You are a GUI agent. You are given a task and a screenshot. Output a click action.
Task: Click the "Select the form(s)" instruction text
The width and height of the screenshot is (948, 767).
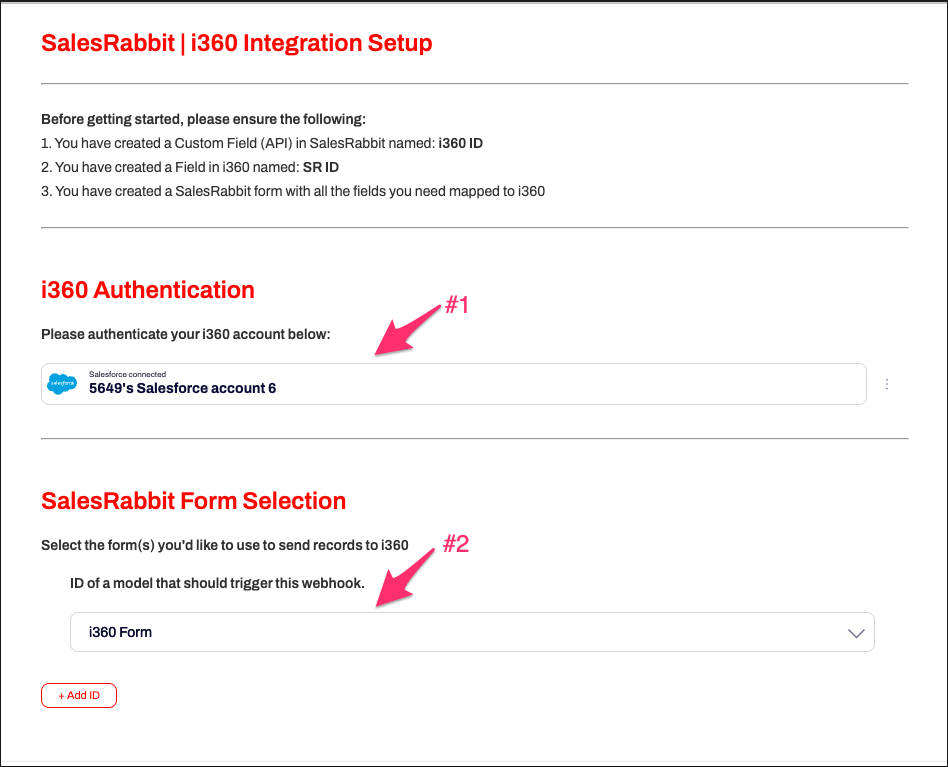tap(224, 545)
